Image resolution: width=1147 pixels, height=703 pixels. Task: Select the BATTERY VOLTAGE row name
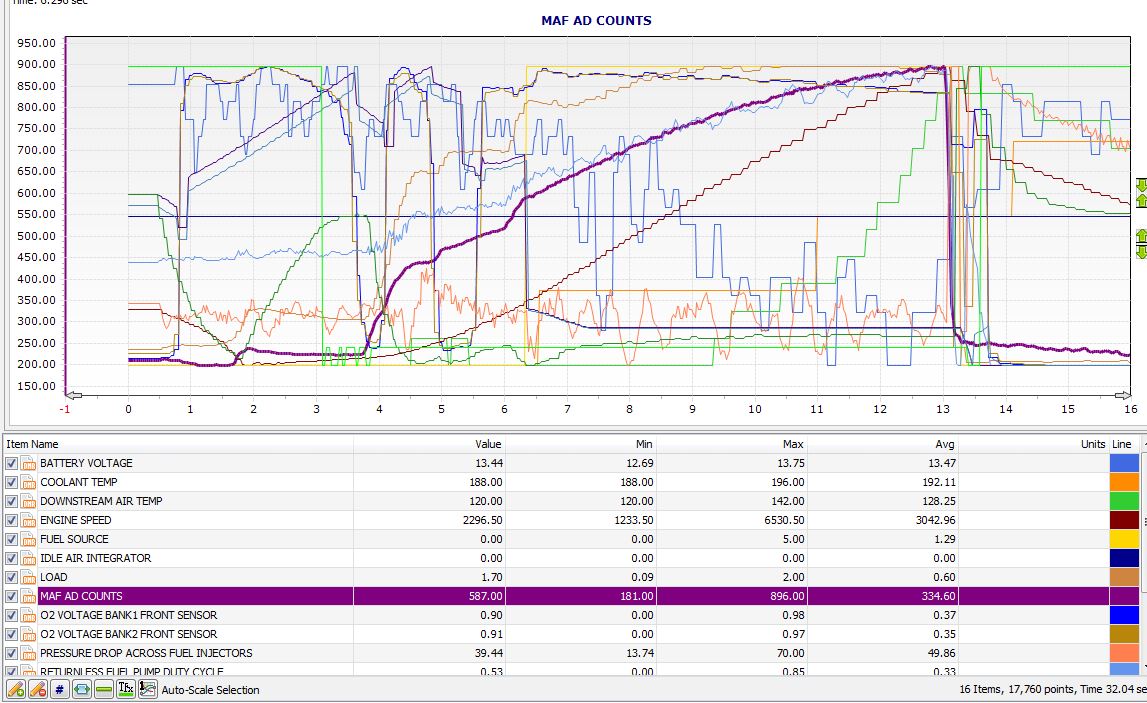click(86, 463)
